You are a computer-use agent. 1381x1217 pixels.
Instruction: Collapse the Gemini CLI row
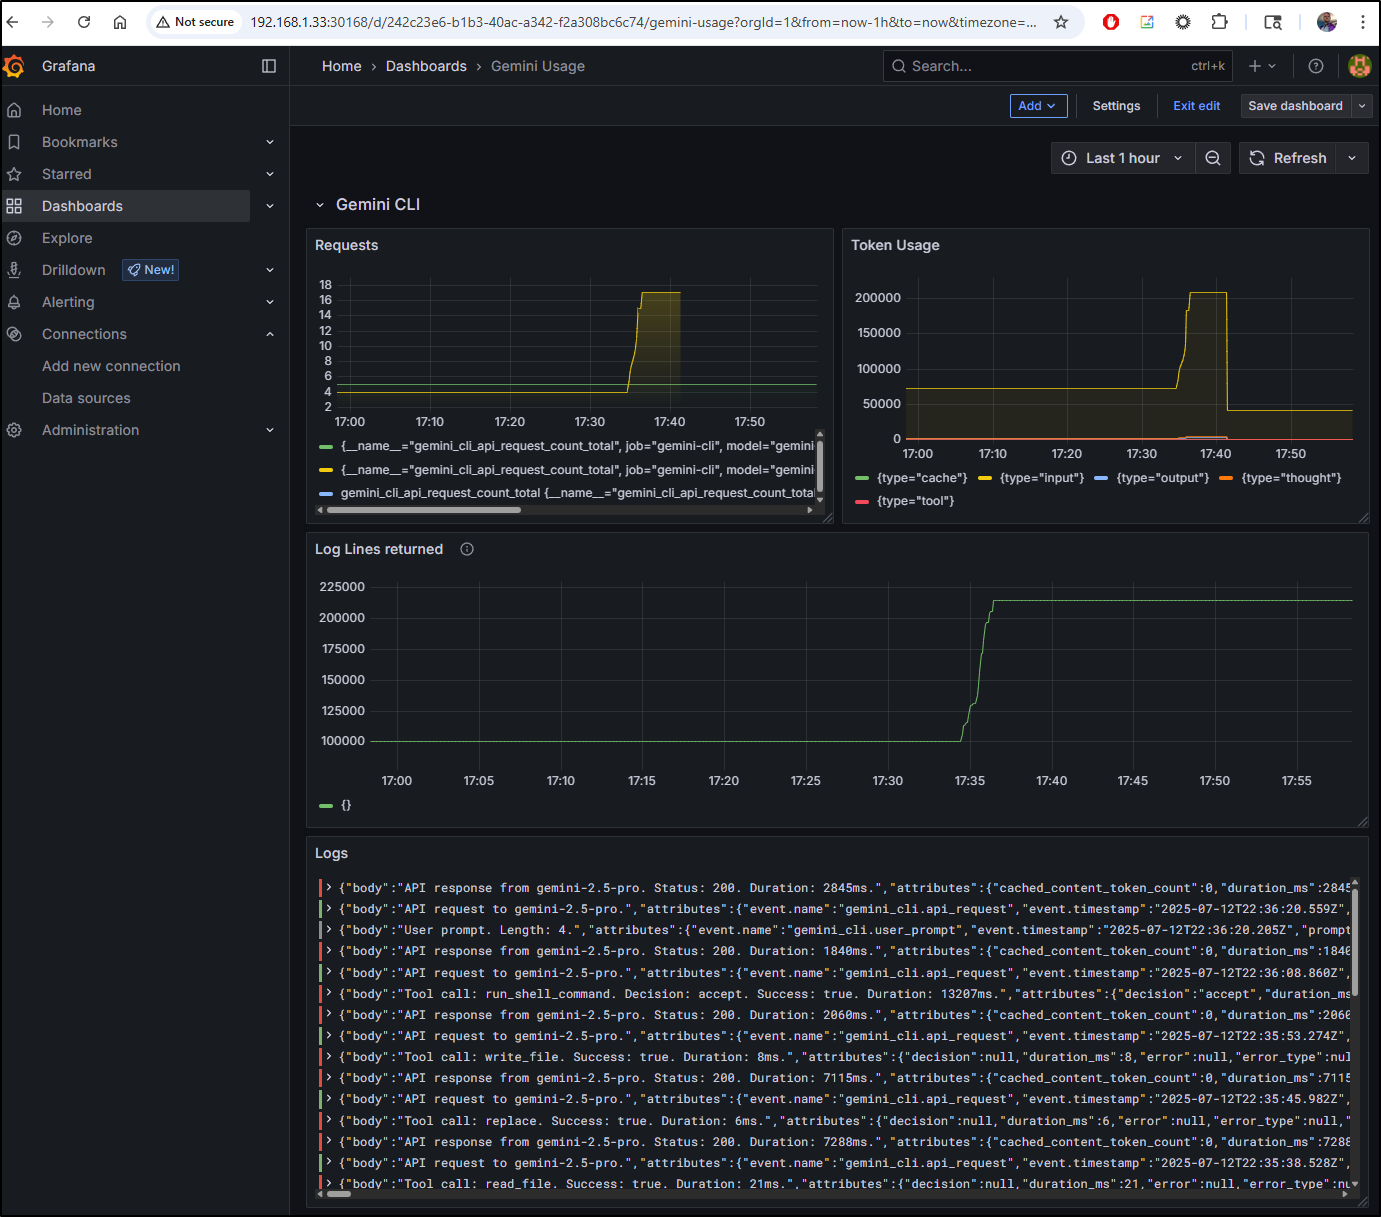(x=320, y=205)
